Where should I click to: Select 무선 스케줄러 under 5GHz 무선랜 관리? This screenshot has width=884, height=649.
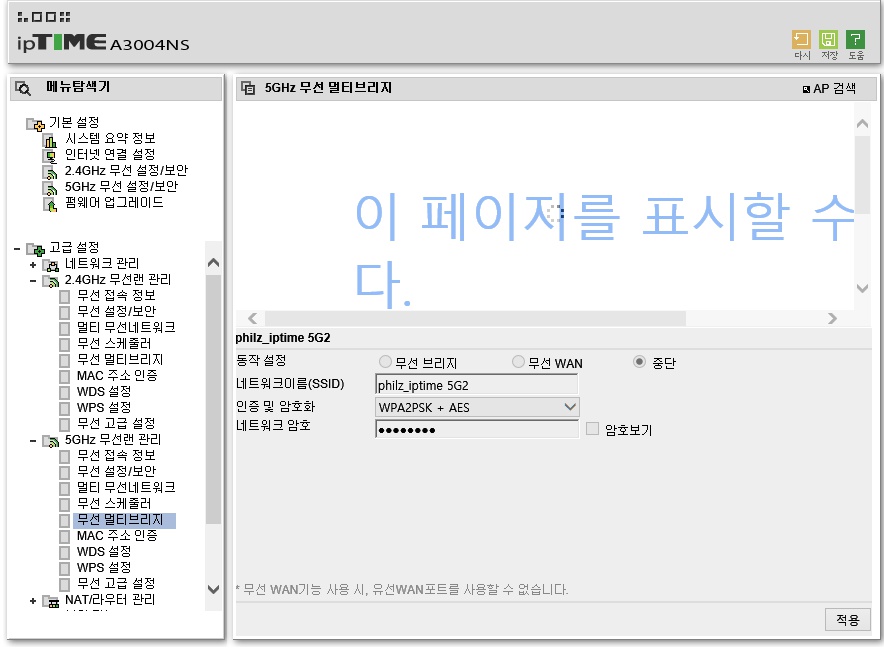pos(114,503)
